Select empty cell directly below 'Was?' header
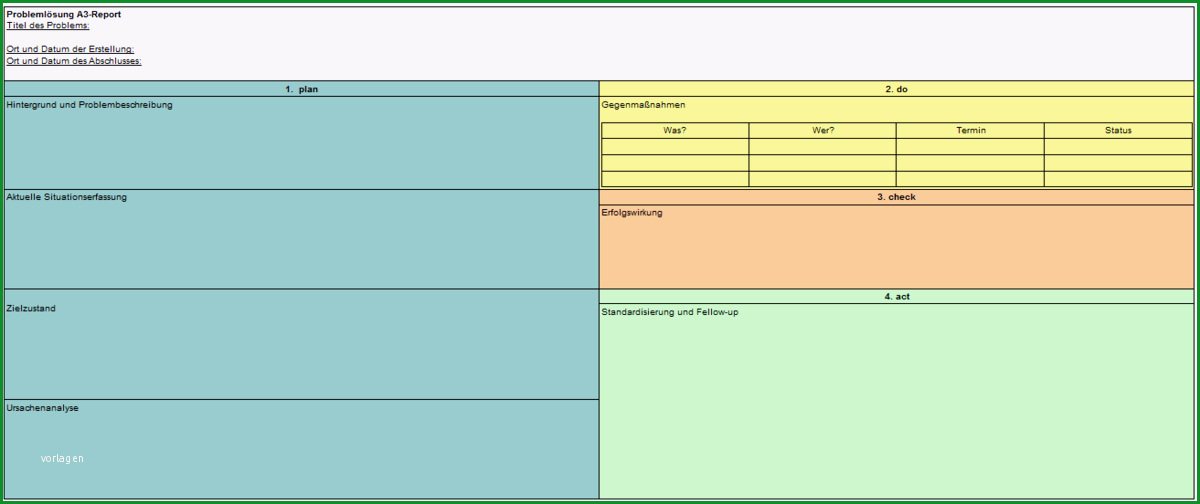The width and height of the screenshot is (1200, 504). click(675, 147)
